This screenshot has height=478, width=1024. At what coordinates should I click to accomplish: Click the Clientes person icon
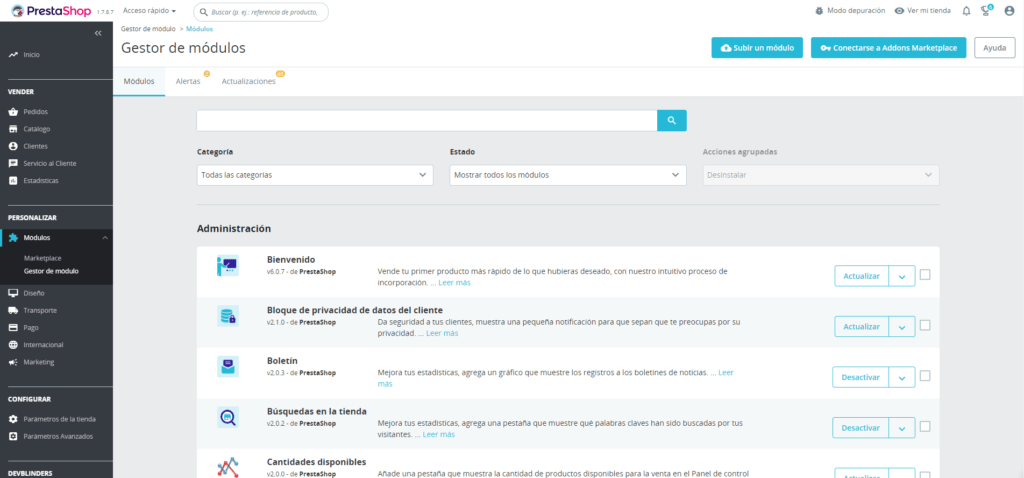(x=13, y=146)
